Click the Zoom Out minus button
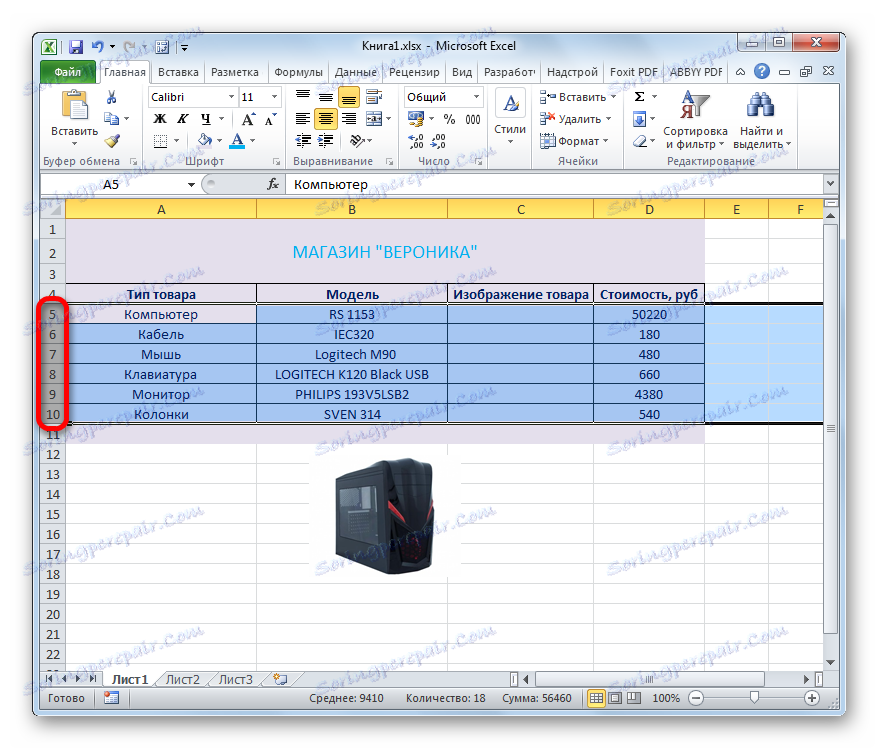The height and width of the screenshot is (749, 879). point(696,698)
